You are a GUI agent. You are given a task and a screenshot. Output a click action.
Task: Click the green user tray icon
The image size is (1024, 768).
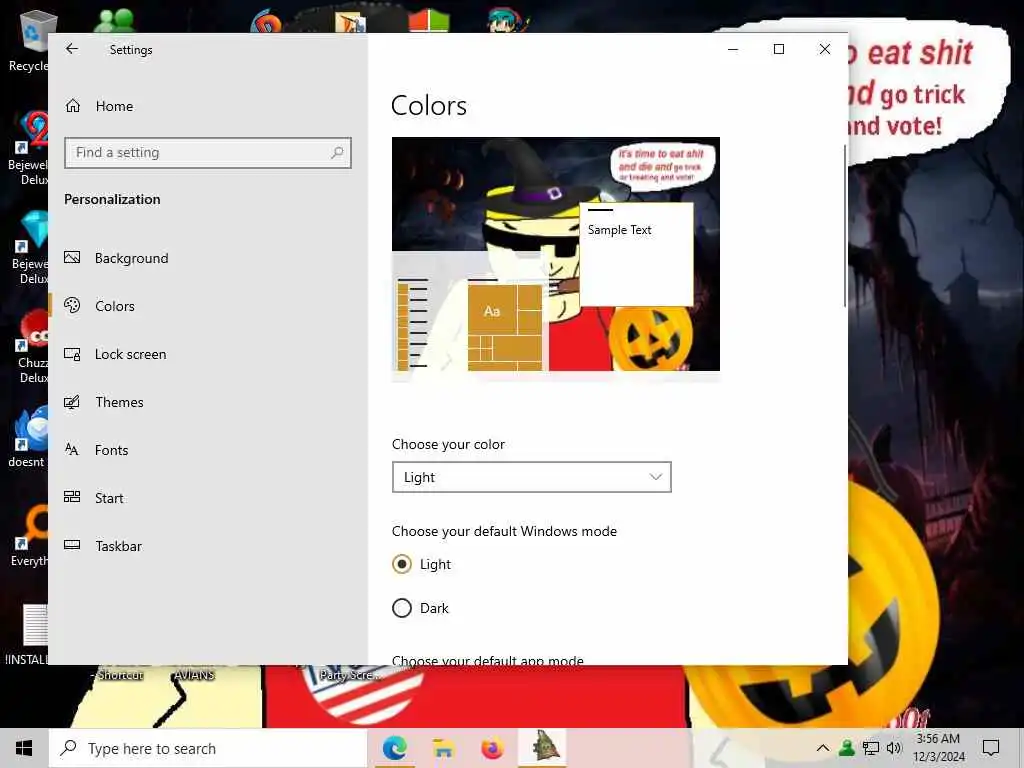pyautogui.click(x=847, y=748)
